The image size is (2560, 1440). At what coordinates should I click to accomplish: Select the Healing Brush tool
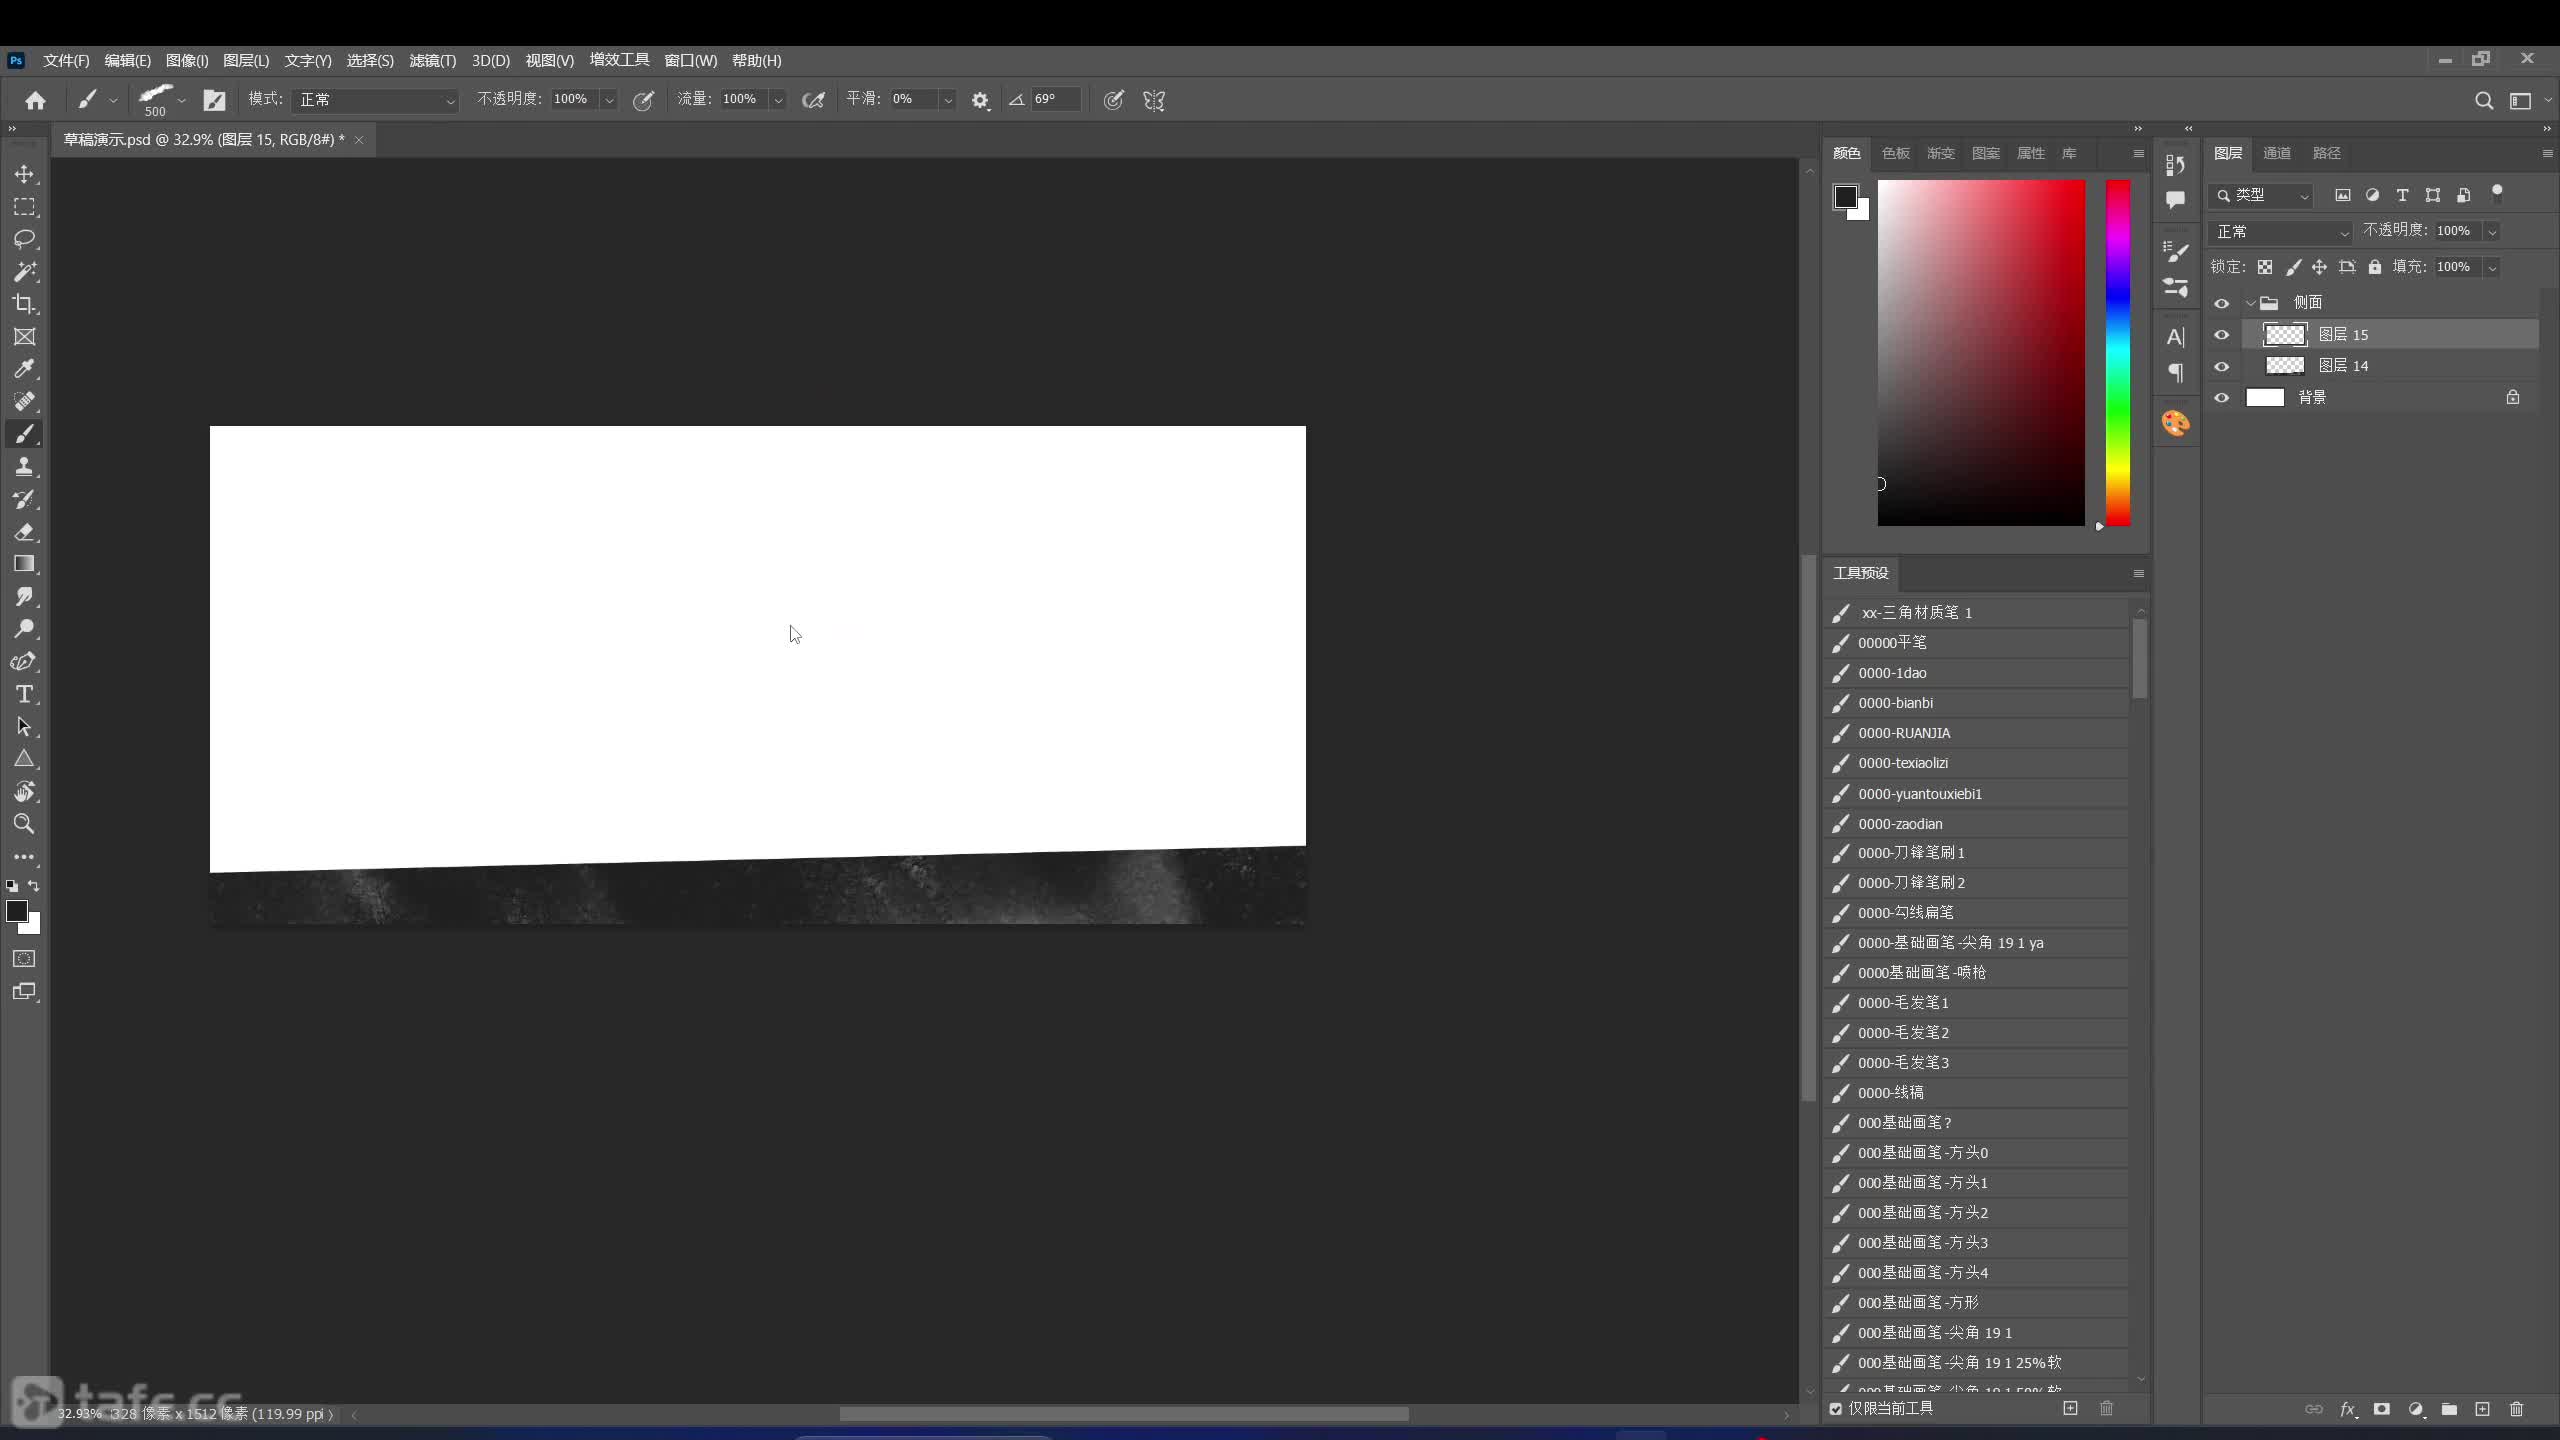24,402
